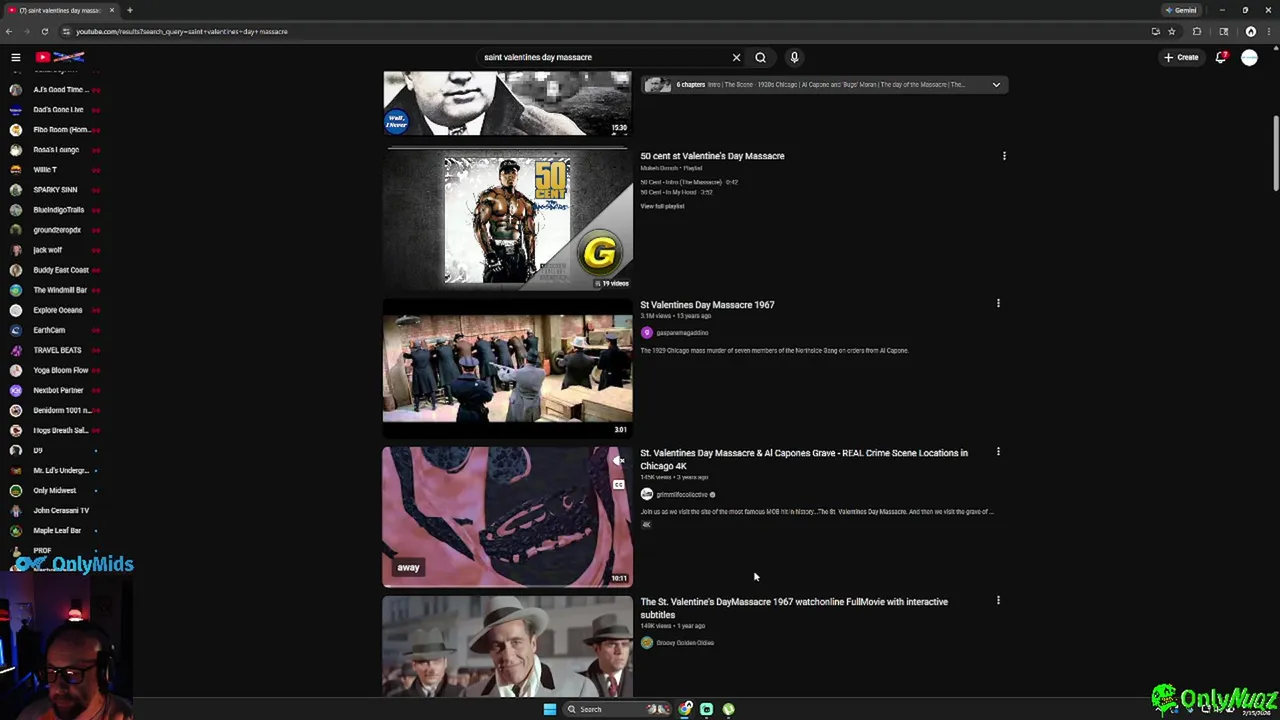Open The Windmill Bar subscription
Viewport: 1280px width, 720px height.
click(x=55, y=290)
